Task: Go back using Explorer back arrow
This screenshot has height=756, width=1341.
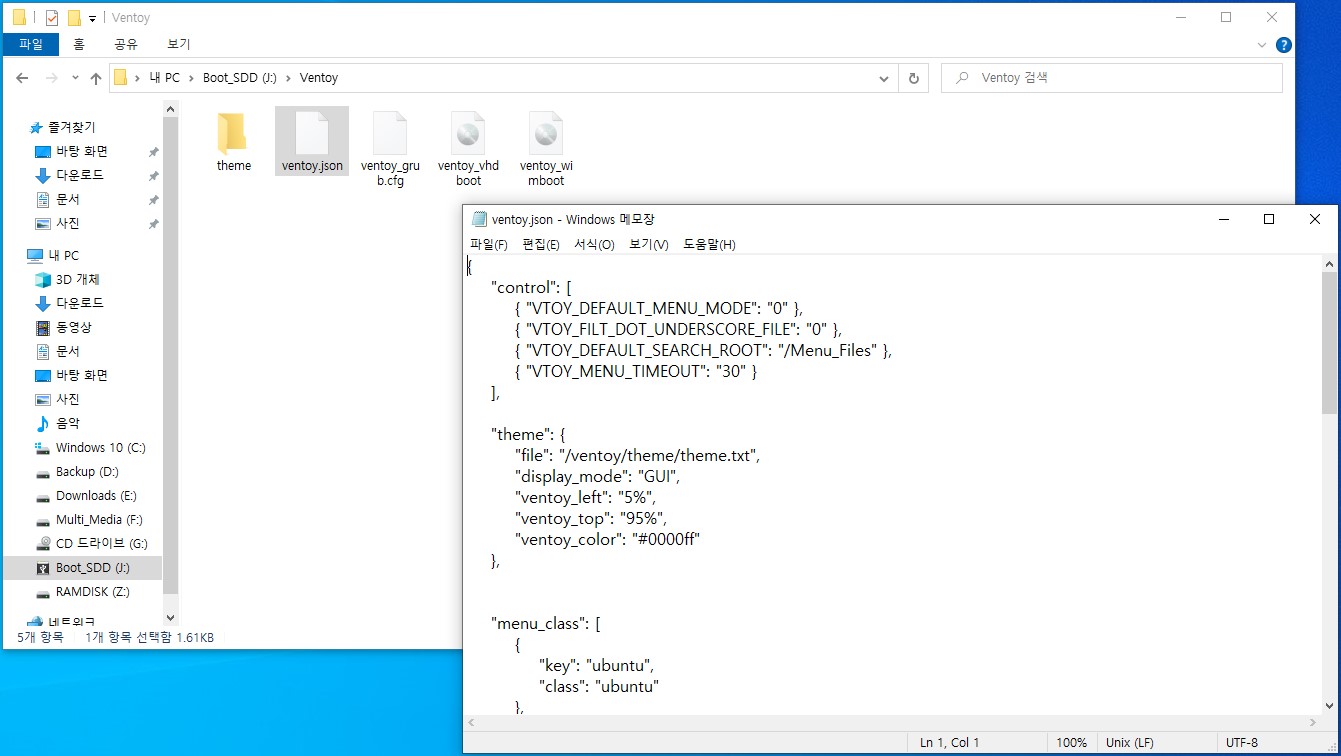Action: 22,78
